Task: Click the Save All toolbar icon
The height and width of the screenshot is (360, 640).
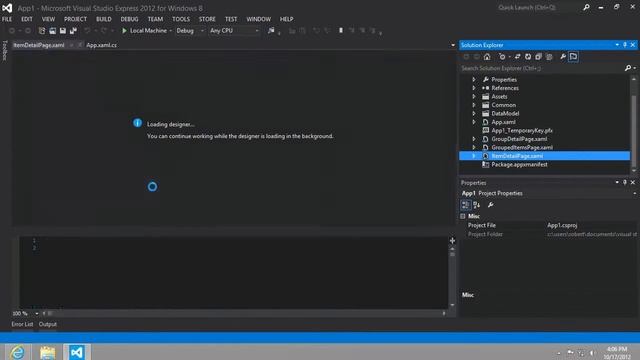Action: point(73,31)
